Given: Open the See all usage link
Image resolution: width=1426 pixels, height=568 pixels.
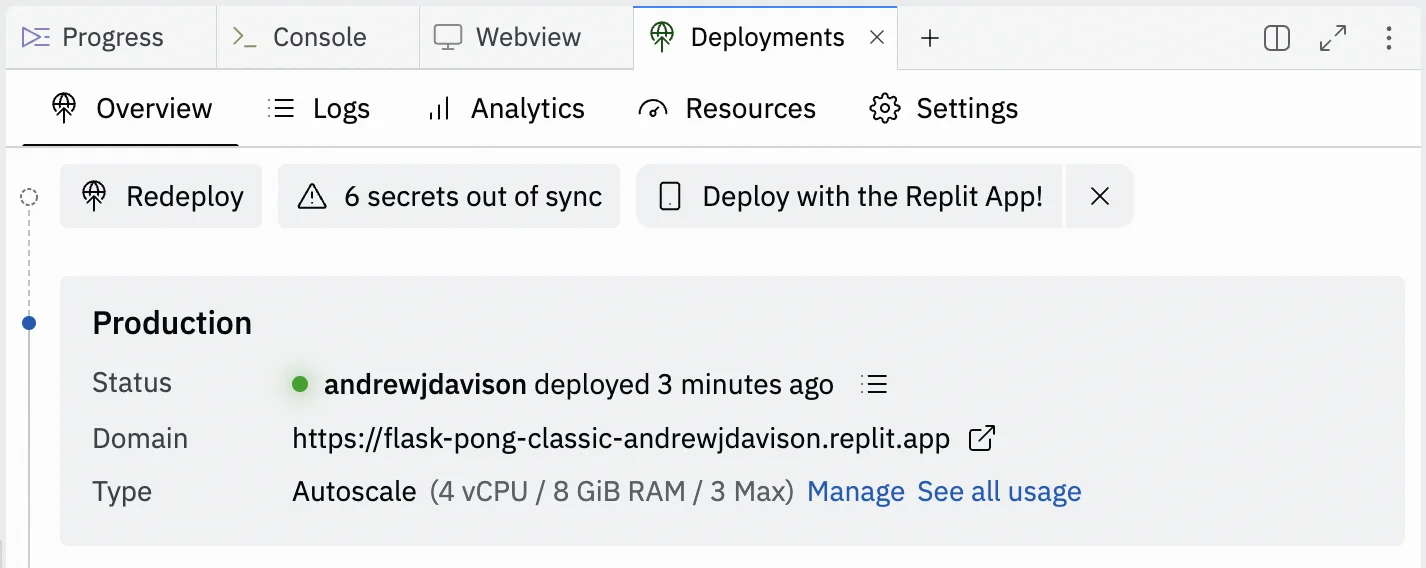Looking at the screenshot, I should [999, 492].
